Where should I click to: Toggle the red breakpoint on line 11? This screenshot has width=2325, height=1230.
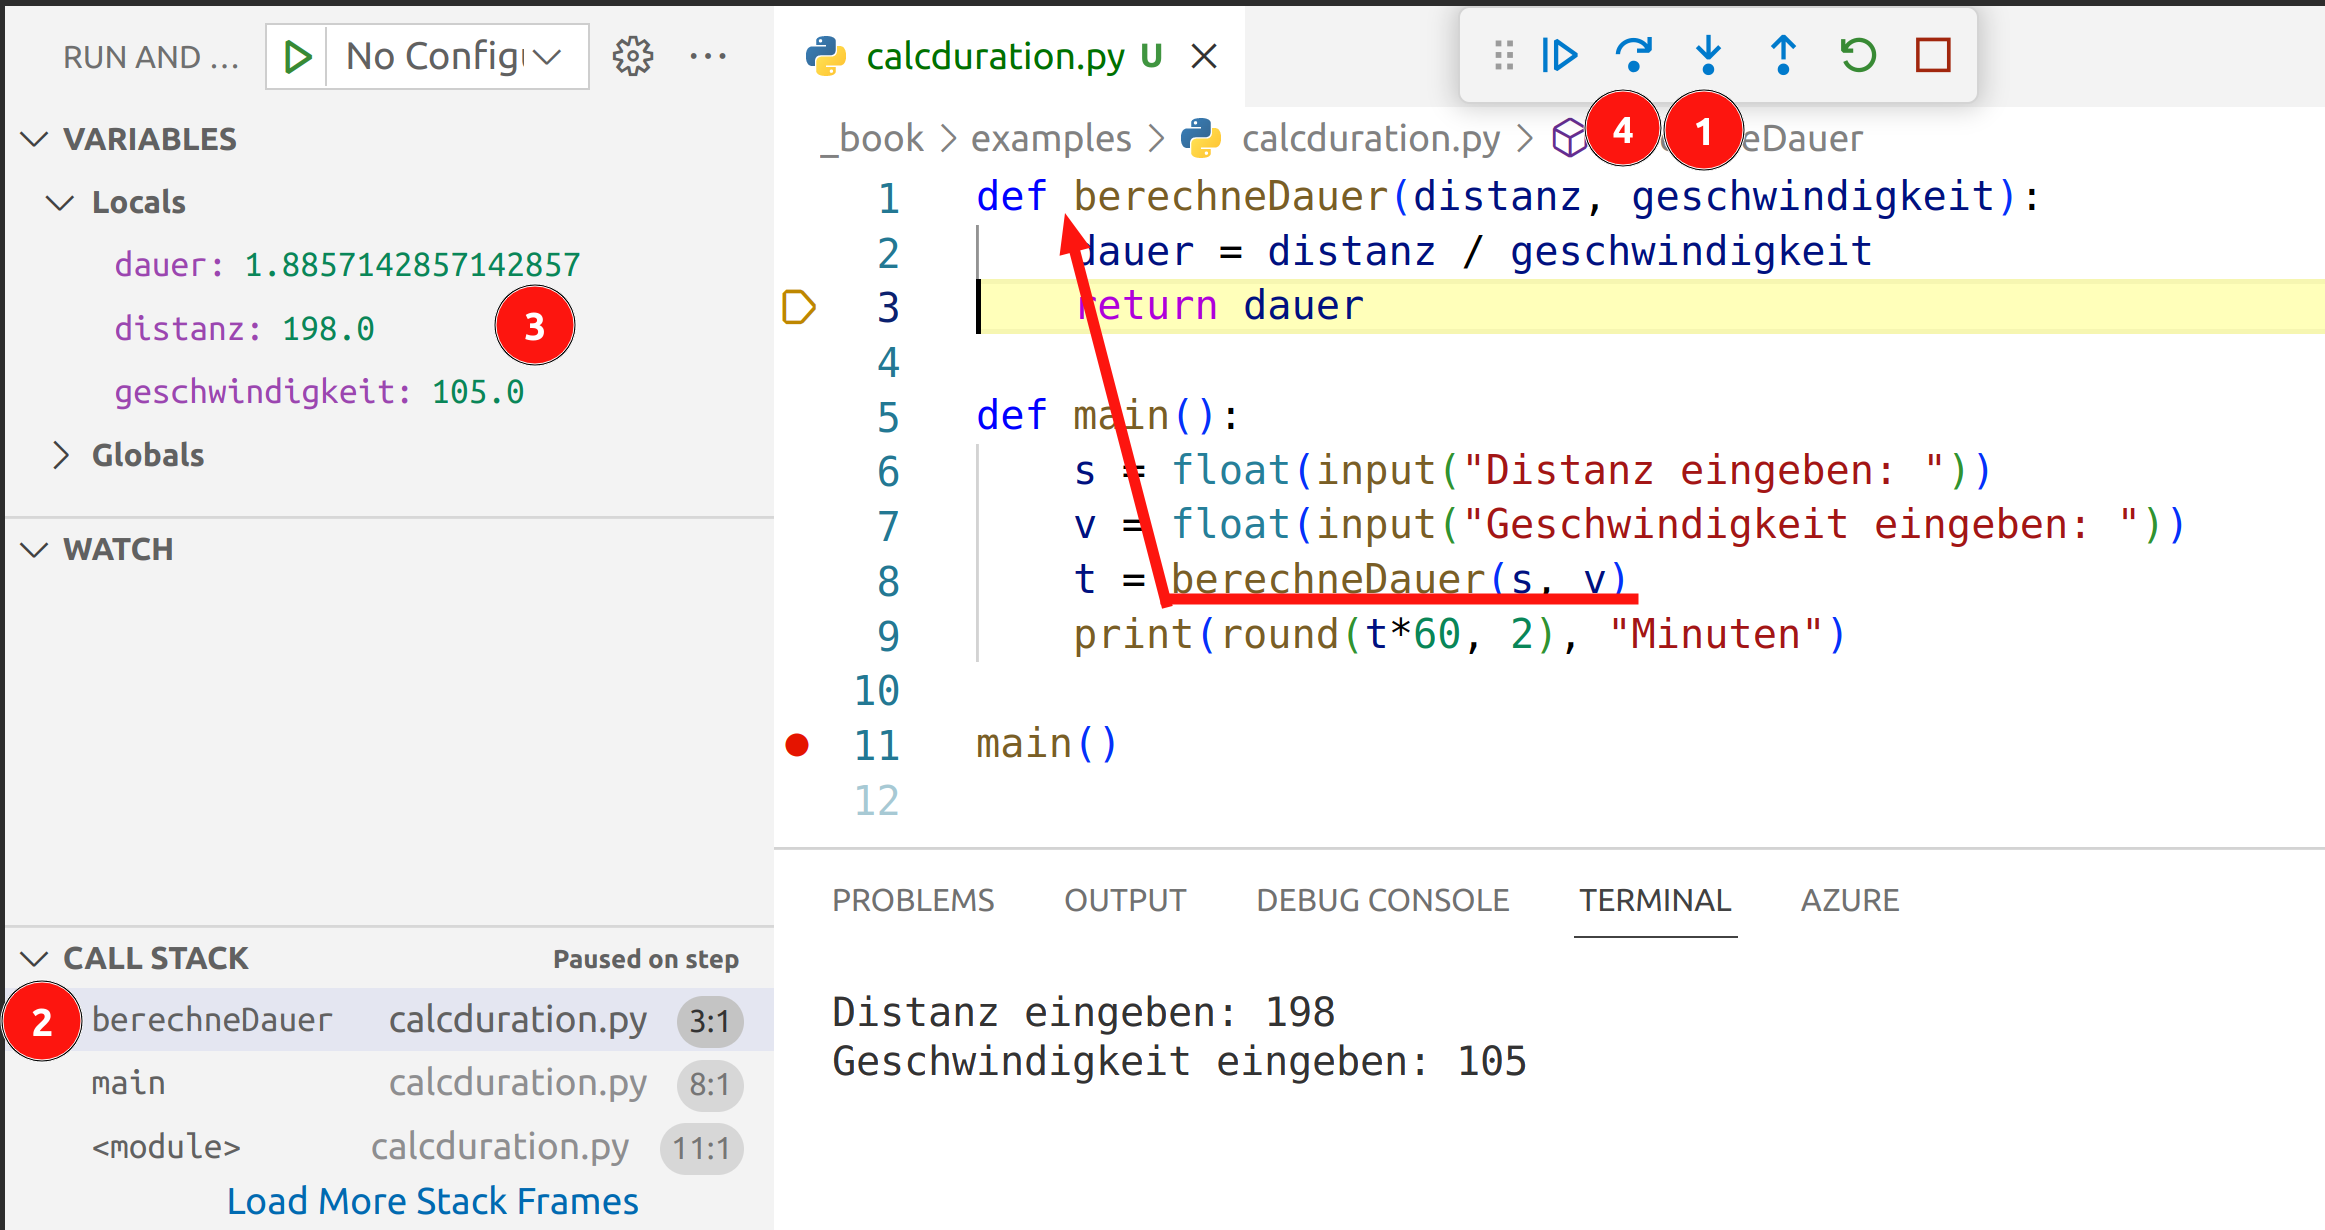797,745
